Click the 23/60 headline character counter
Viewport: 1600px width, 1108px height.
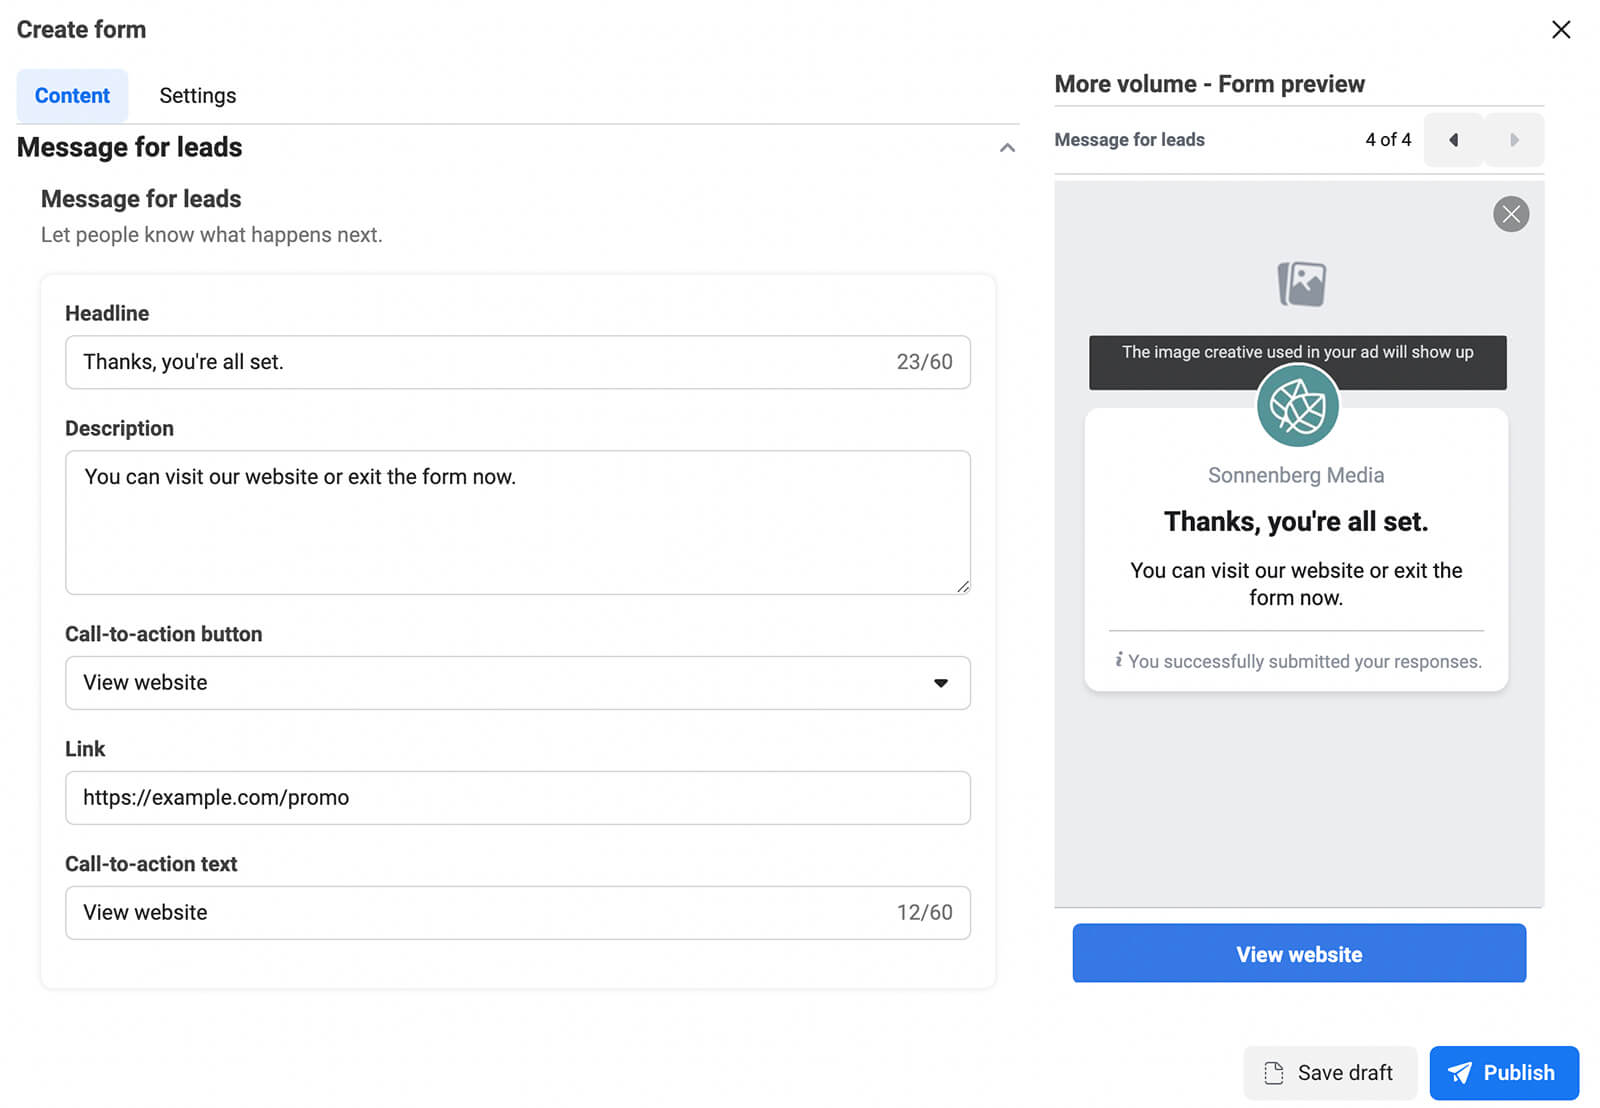924,362
